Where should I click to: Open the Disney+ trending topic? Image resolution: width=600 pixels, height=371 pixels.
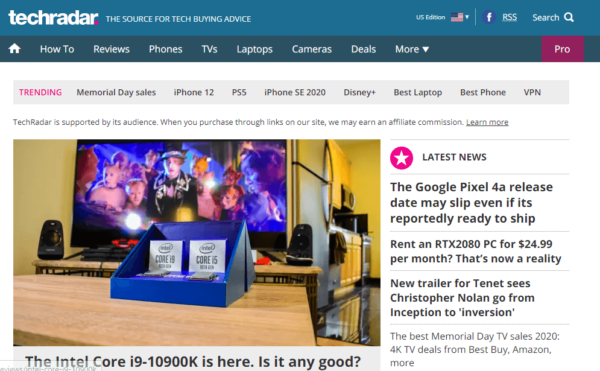pyautogui.click(x=359, y=92)
